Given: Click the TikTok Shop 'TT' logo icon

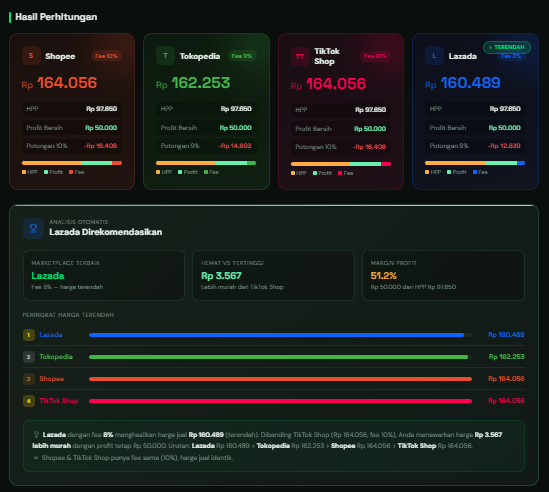Looking at the screenshot, I should pos(300,56).
